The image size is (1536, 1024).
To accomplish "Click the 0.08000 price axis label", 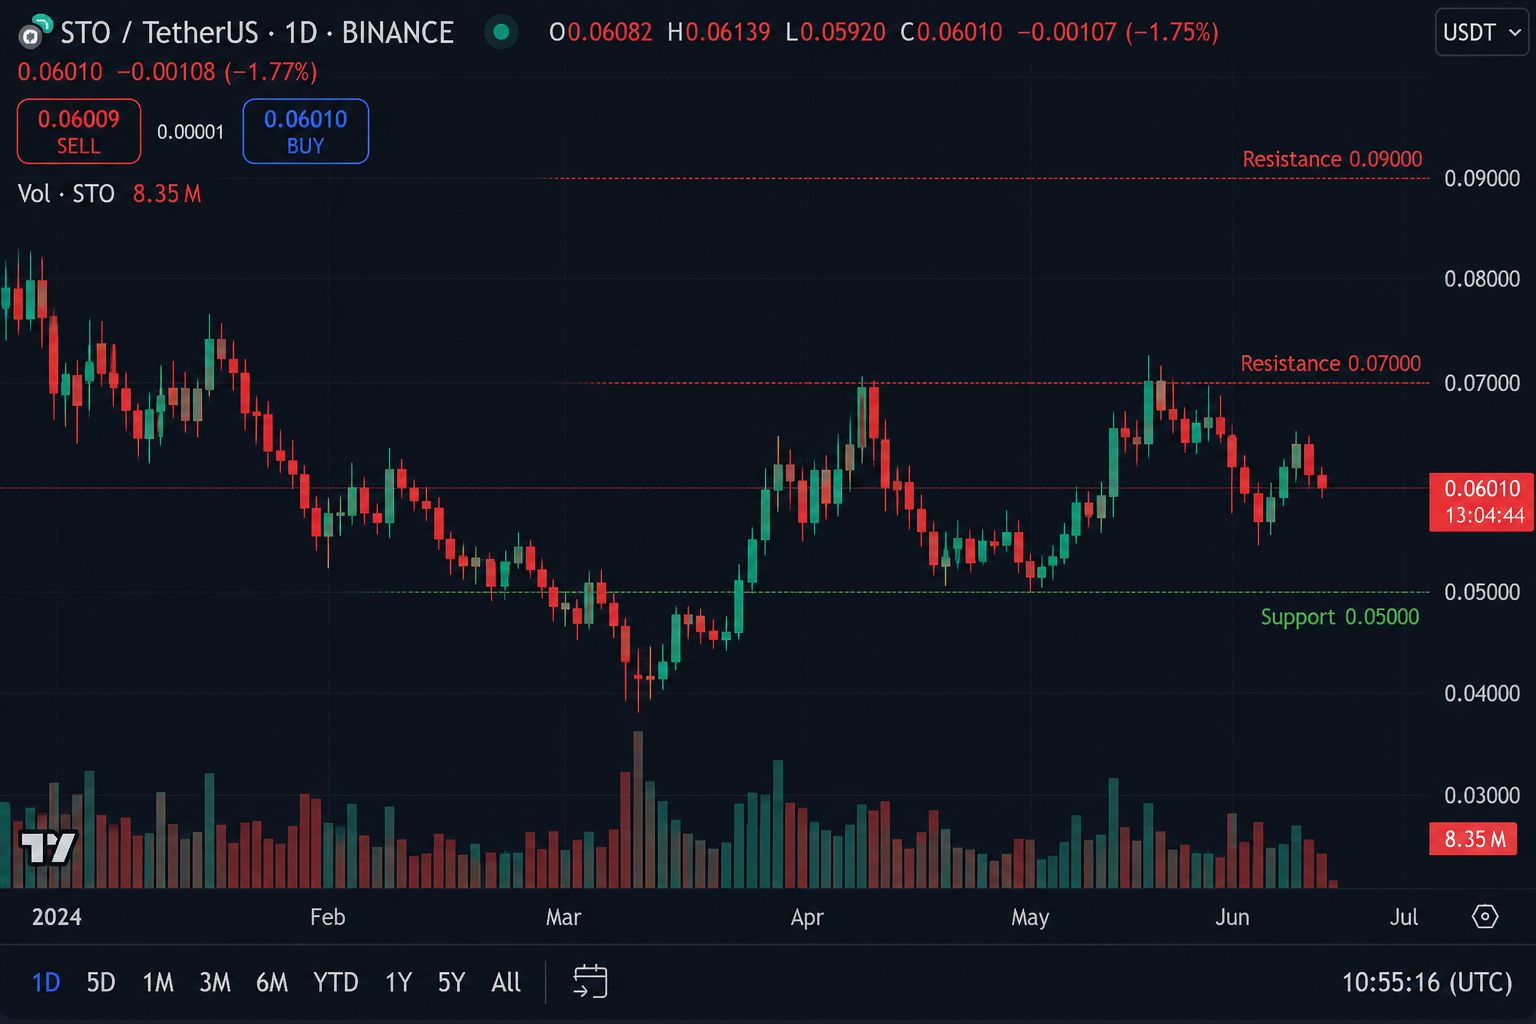I will 1482,279.
